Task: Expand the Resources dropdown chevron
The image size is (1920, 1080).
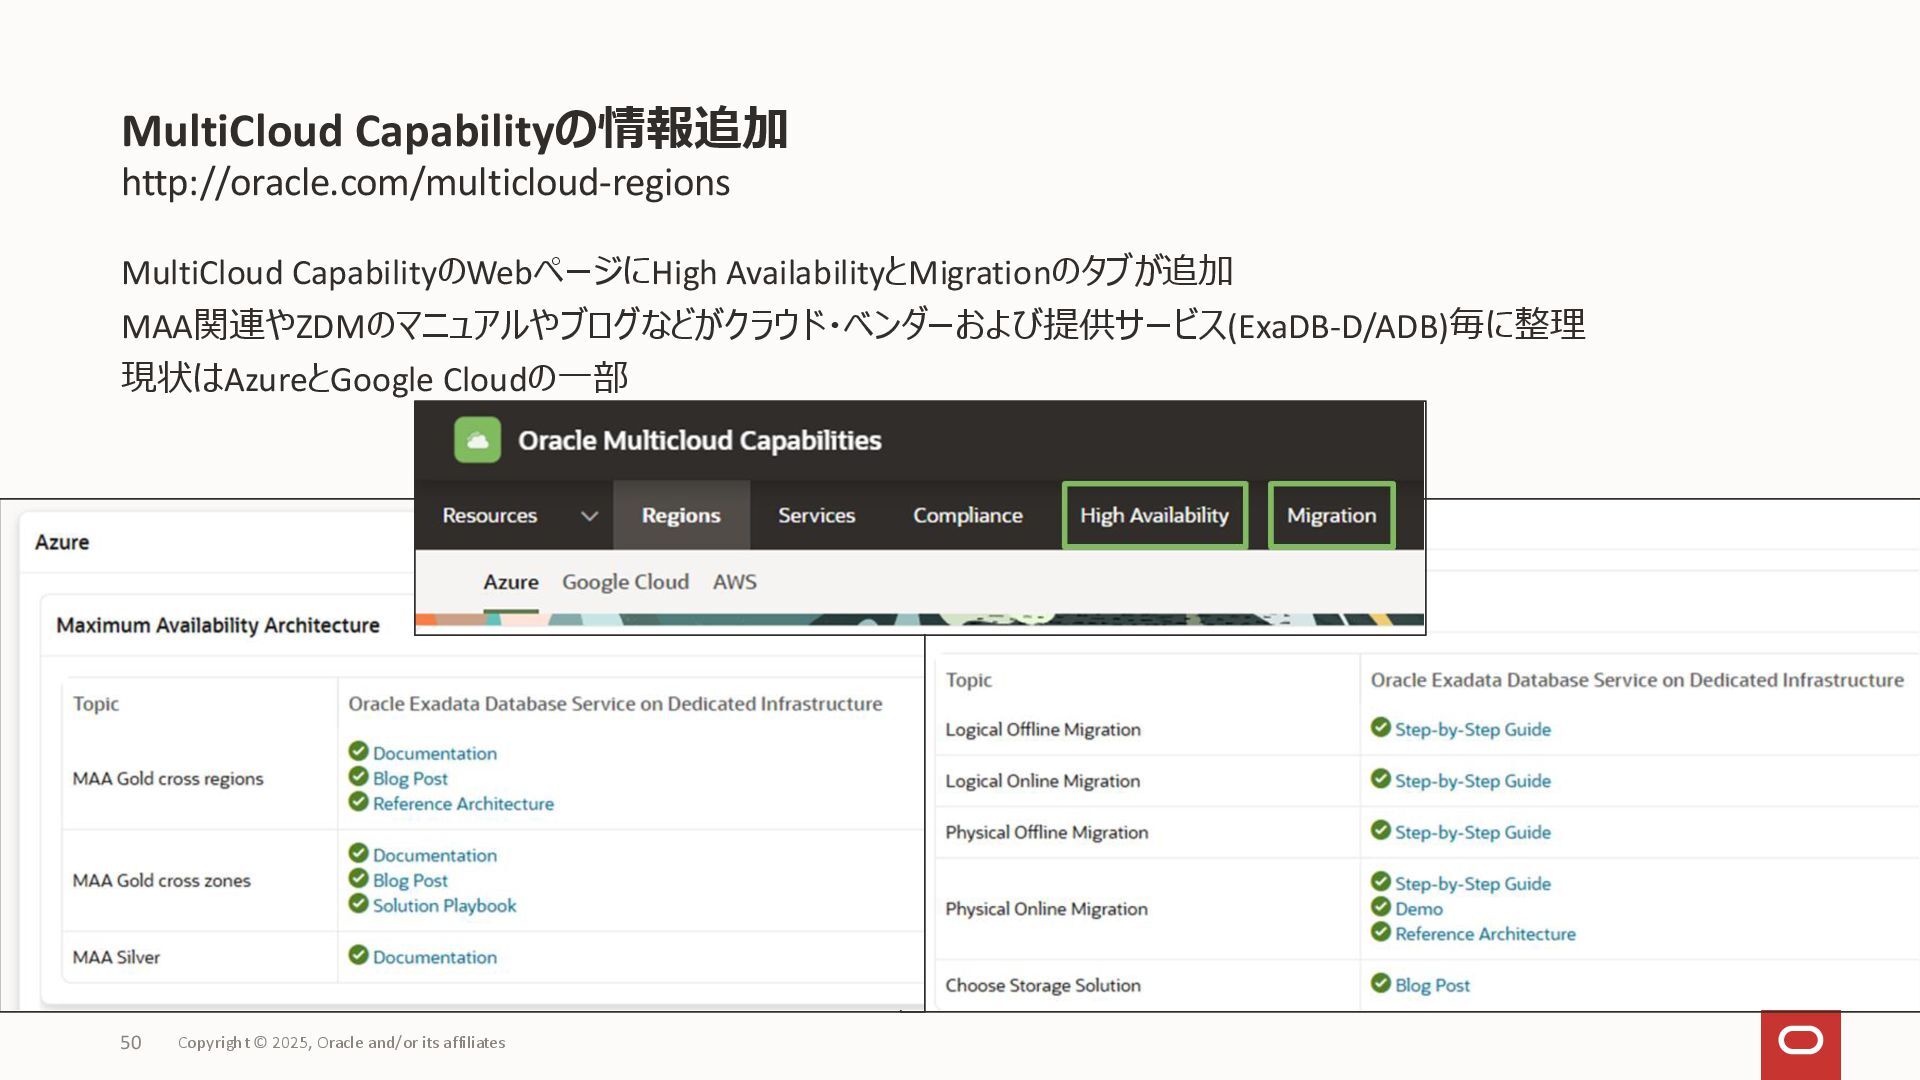Action: click(x=589, y=516)
